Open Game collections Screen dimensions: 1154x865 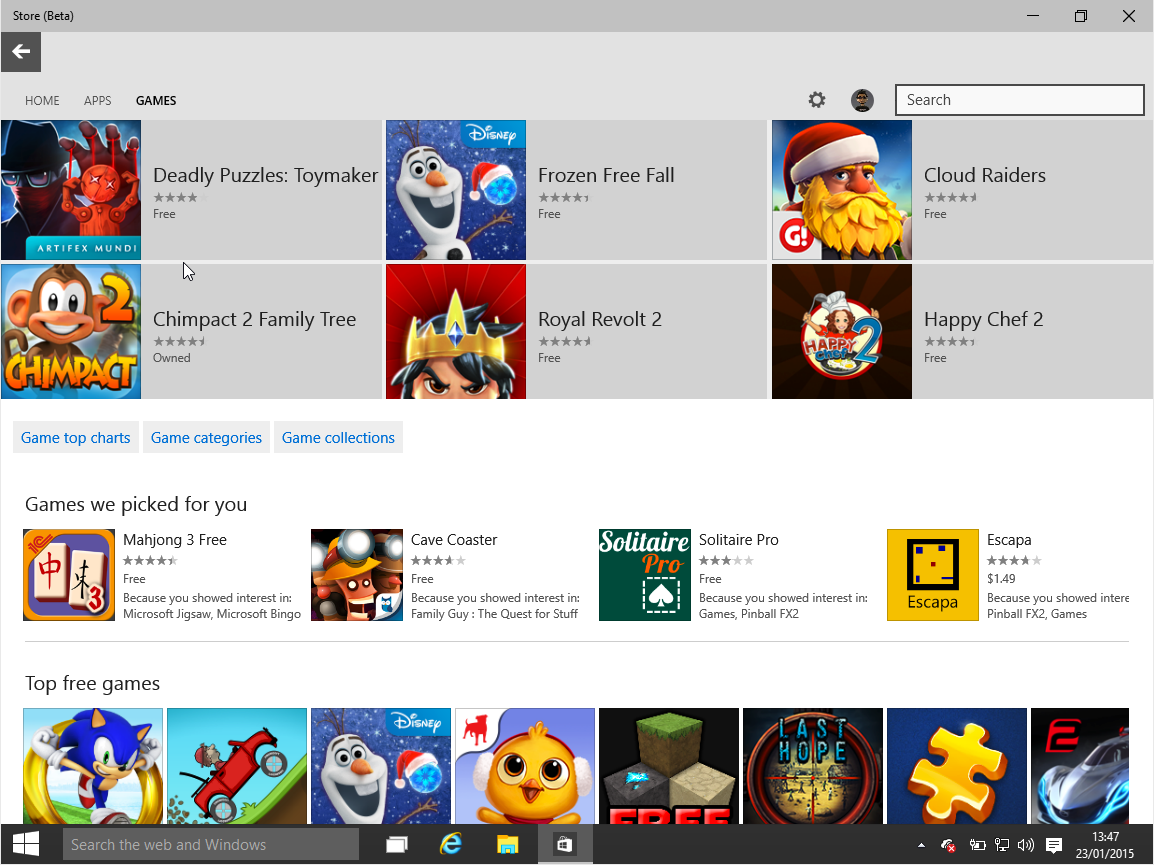338,437
